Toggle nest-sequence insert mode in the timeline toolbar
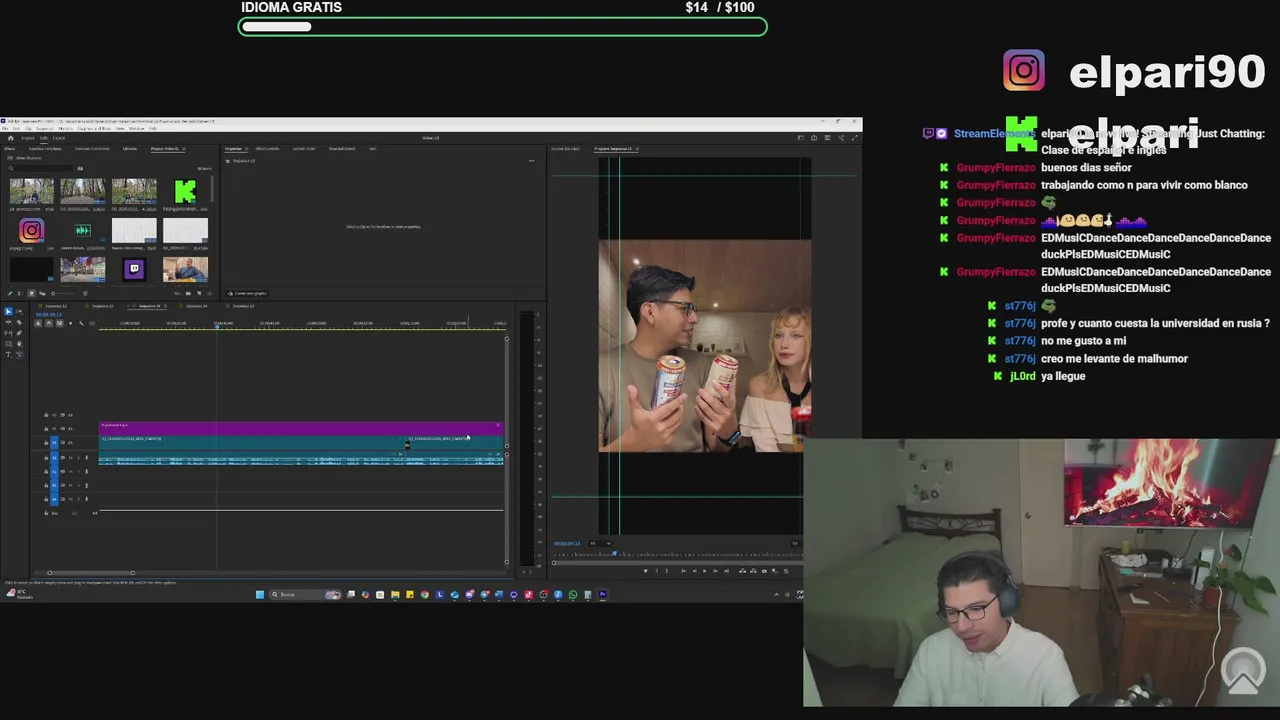The height and width of the screenshot is (720, 1280). click(x=38, y=323)
